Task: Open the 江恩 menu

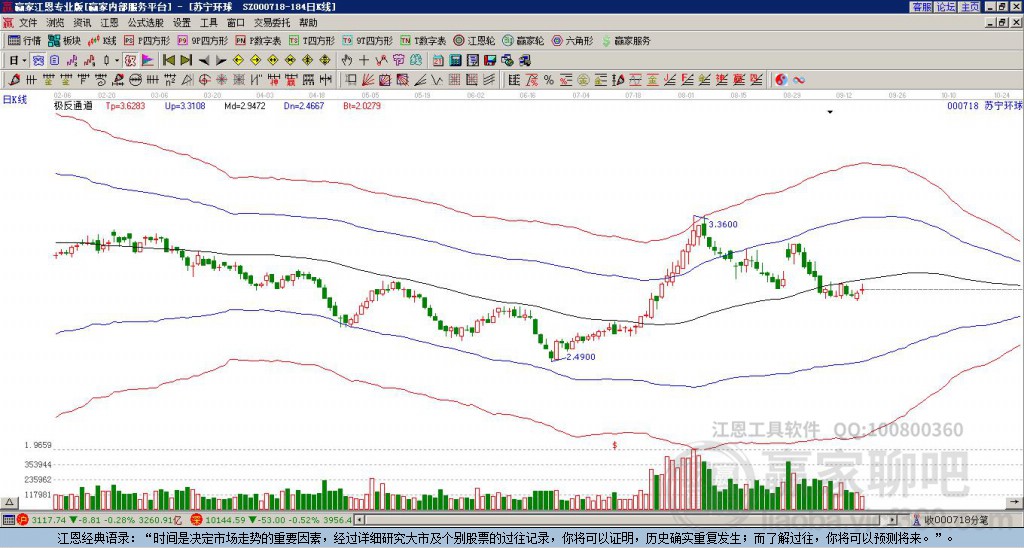Action: (110, 23)
